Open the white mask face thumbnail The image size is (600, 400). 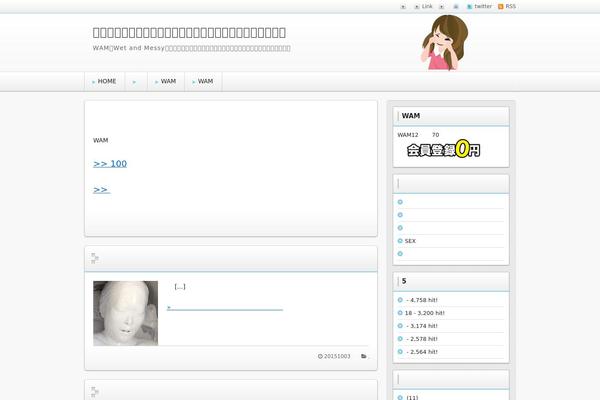tap(126, 313)
